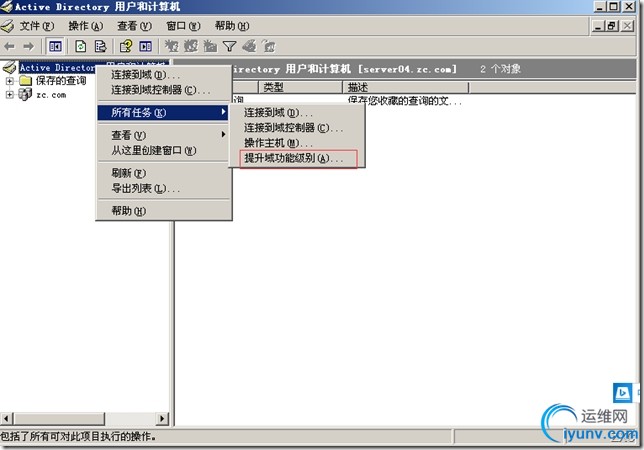Image resolution: width=644 pixels, height=450 pixels.
Task: Select 连接到域(D)... in the context menu
Action: tap(163, 75)
